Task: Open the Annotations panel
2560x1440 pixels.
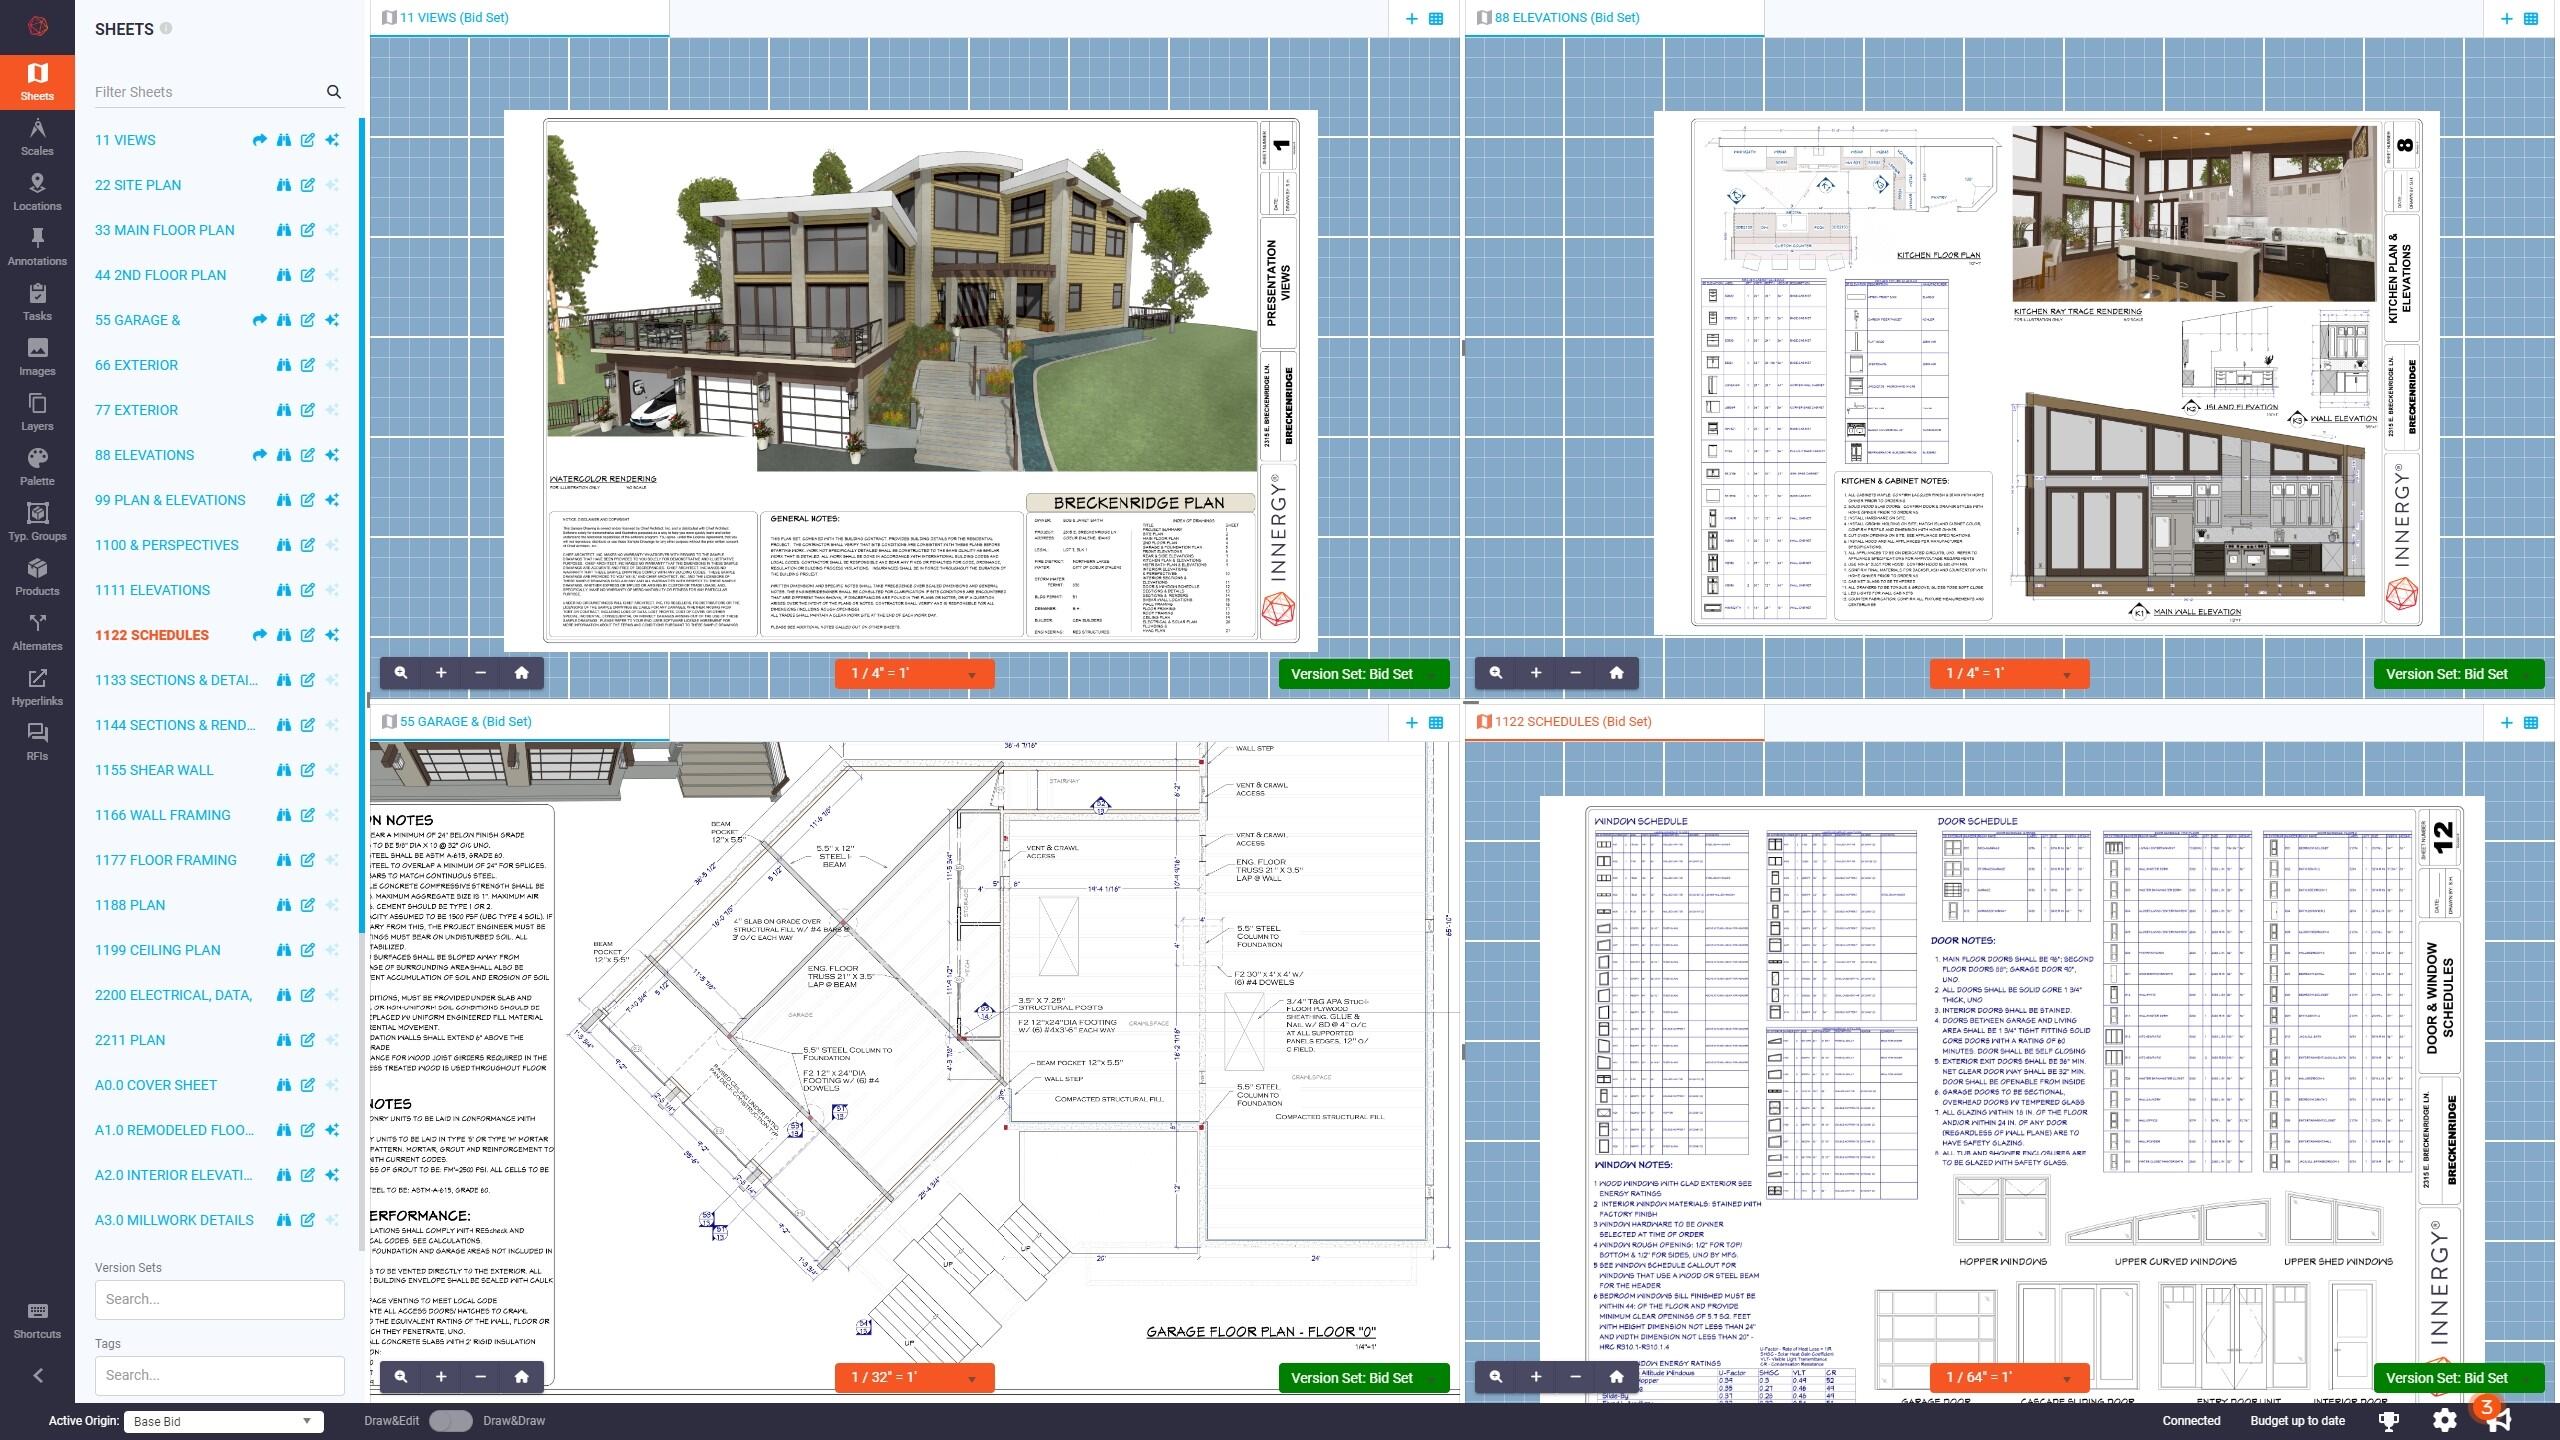Action: [x=37, y=247]
